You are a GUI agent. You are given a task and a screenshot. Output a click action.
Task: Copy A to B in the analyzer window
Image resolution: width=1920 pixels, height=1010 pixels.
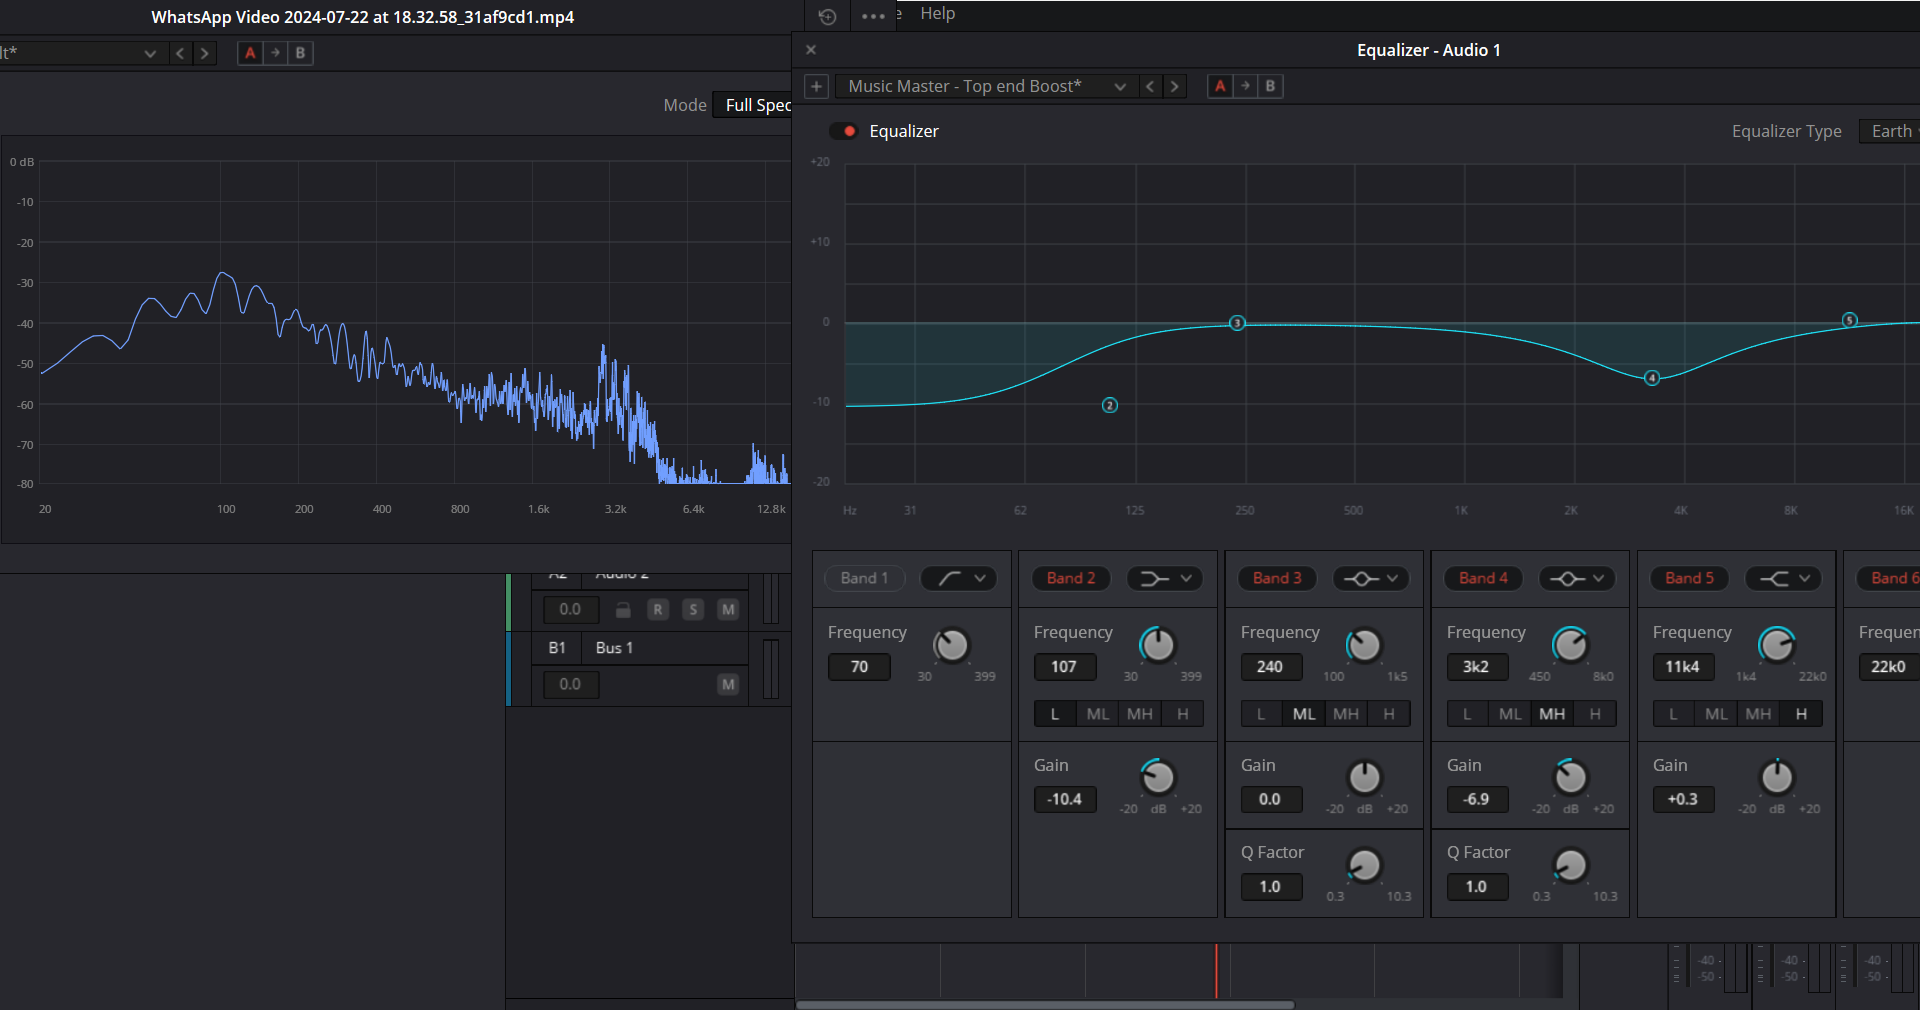[x=275, y=53]
